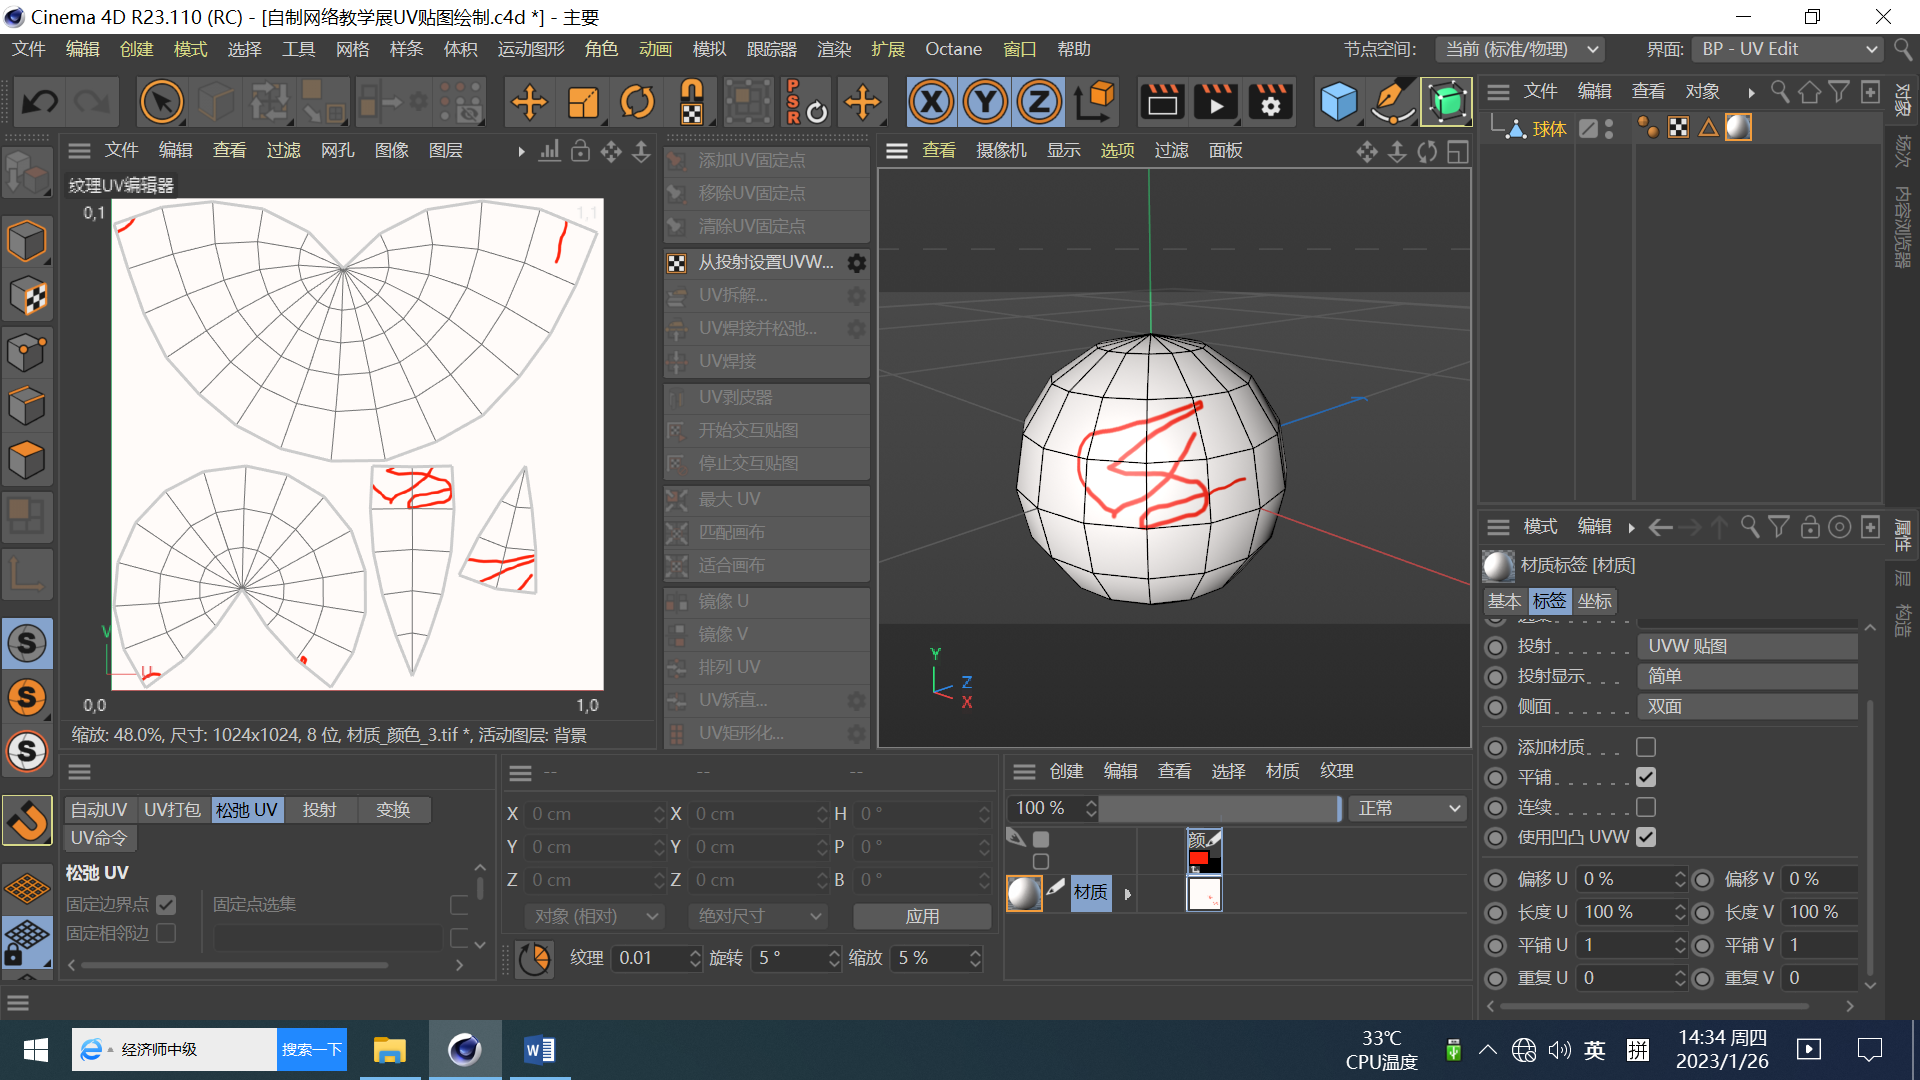Click the 投射 tab button
The height and width of the screenshot is (1080, 1920).
[319, 810]
